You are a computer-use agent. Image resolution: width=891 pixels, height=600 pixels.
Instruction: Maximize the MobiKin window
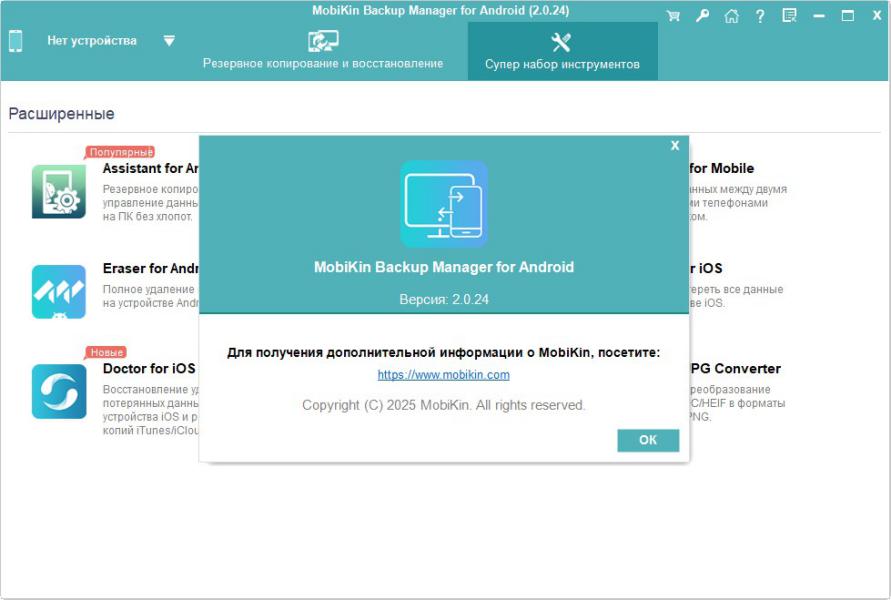[847, 16]
